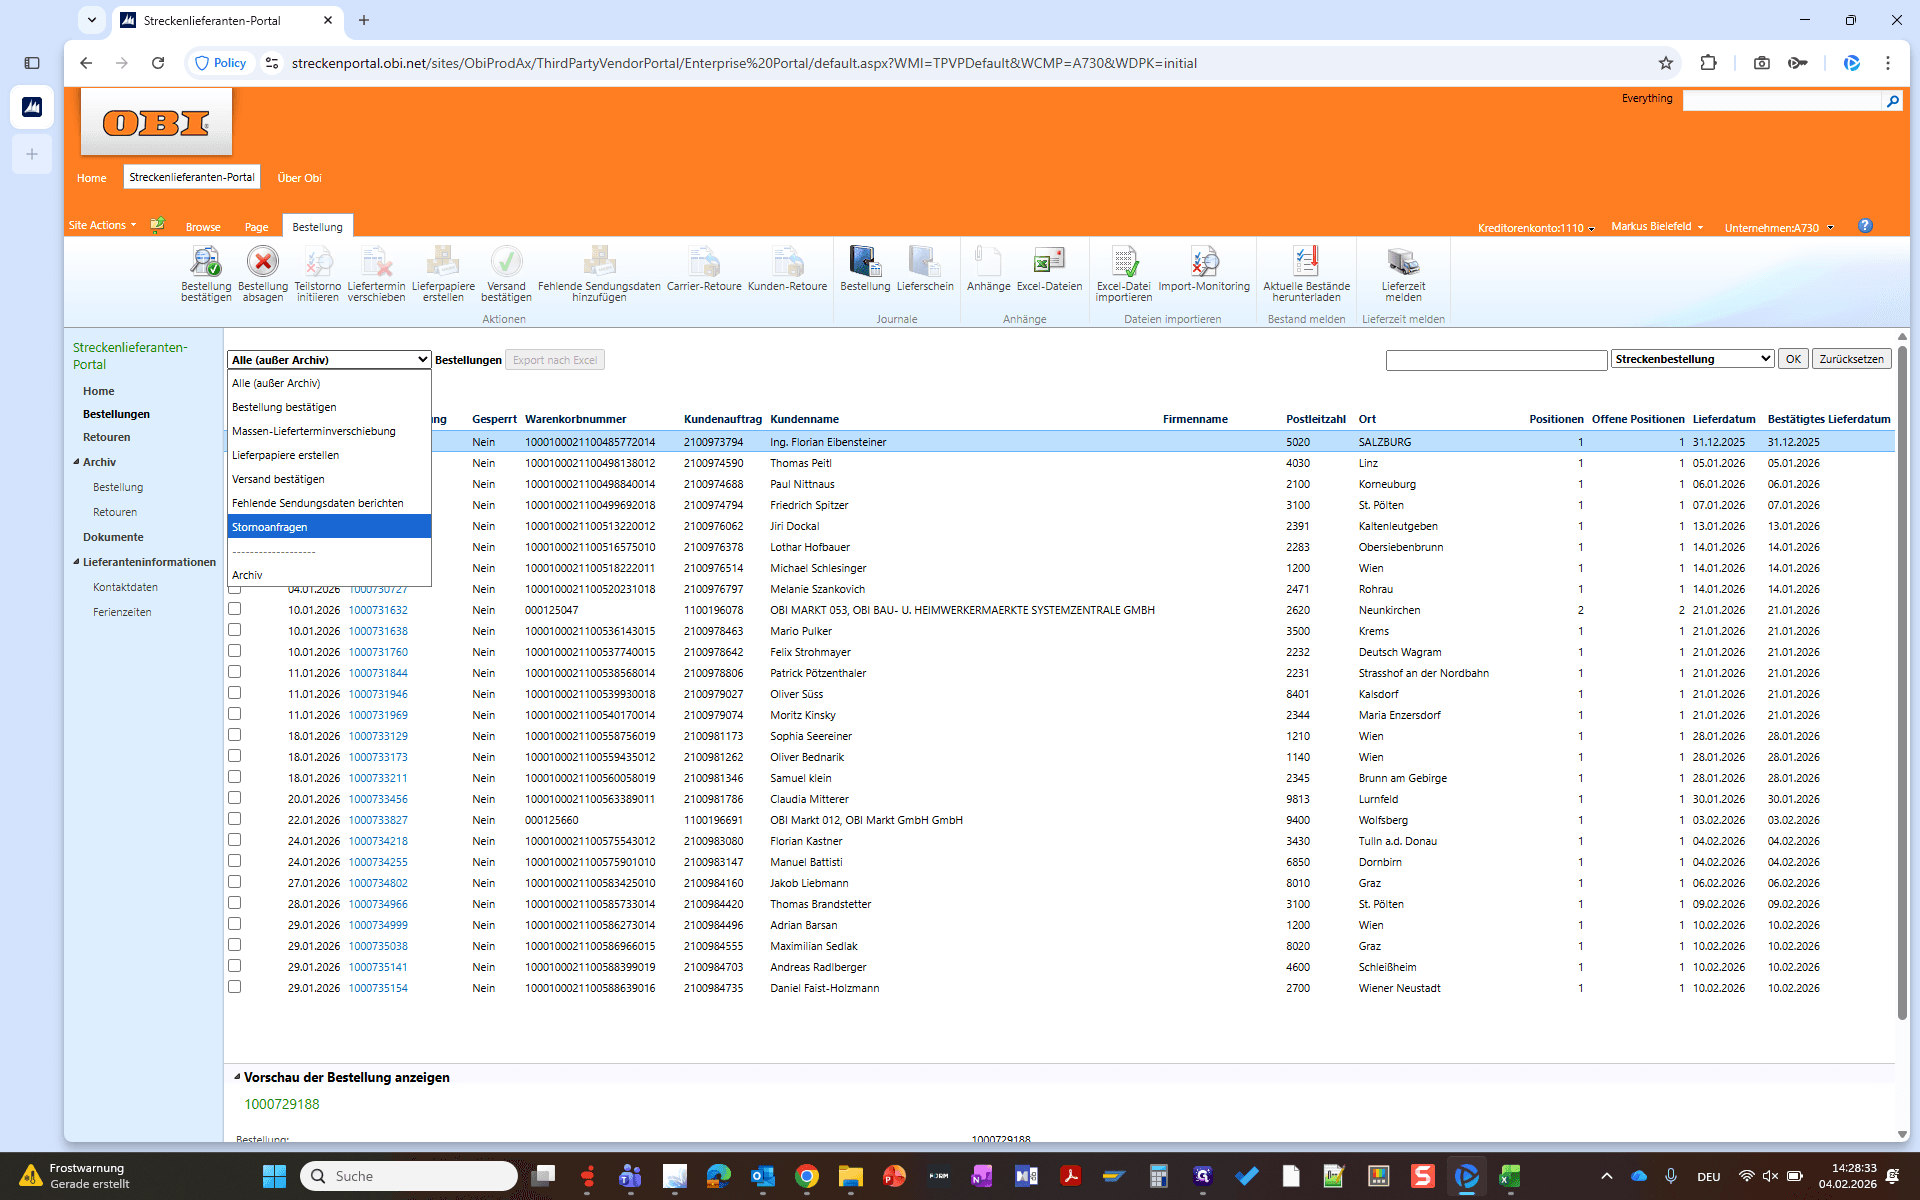Check the row of order 1000733129
1920x1200 pixels.
[235, 735]
